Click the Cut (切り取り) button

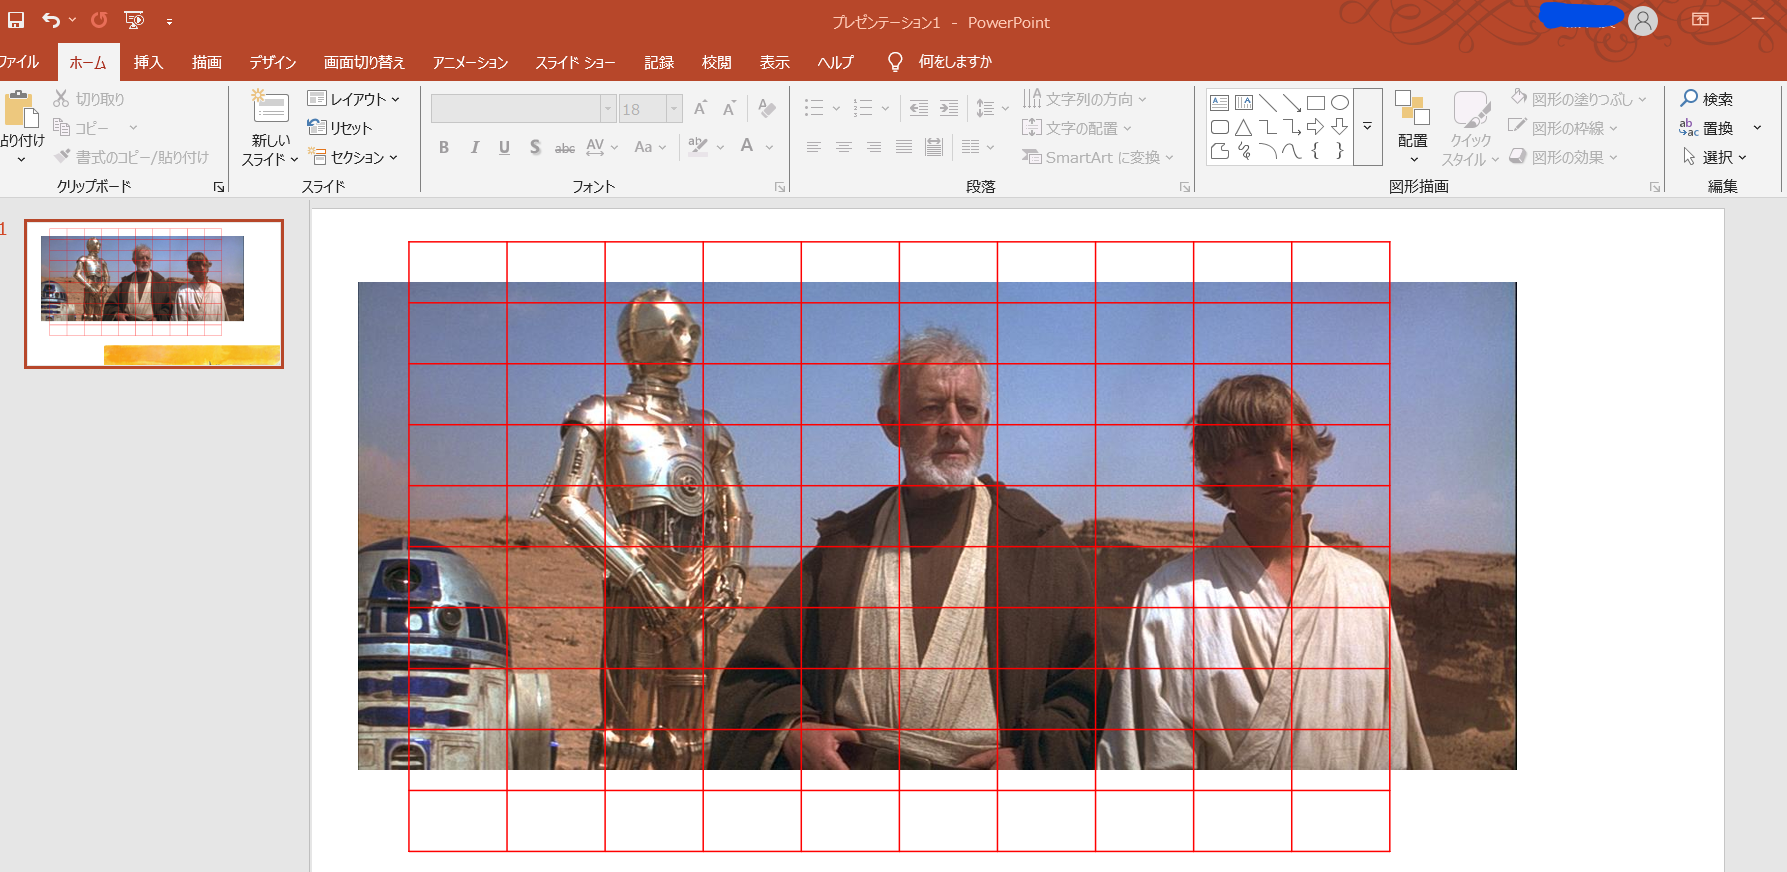pos(88,99)
